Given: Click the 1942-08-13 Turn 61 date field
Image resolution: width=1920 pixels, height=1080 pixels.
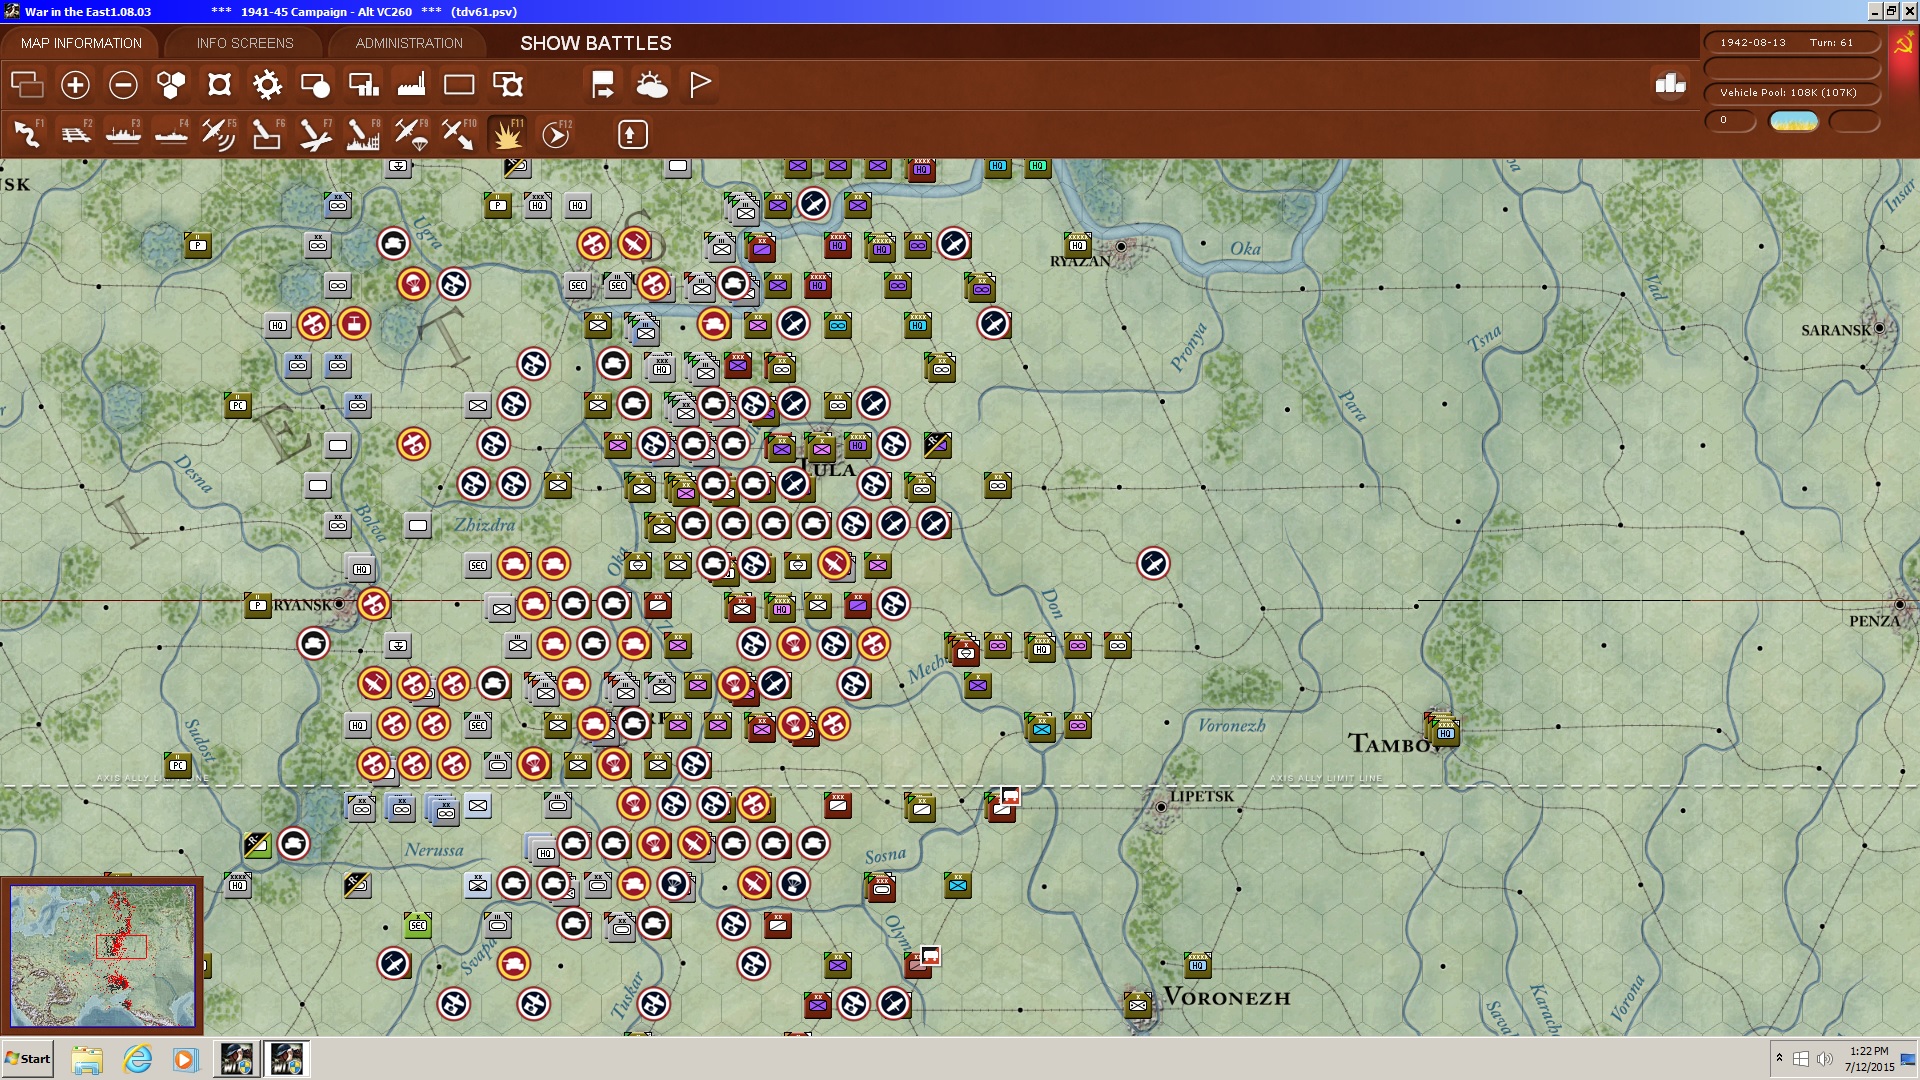Looking at the screenshot, I should click(x=1791, y=42).
